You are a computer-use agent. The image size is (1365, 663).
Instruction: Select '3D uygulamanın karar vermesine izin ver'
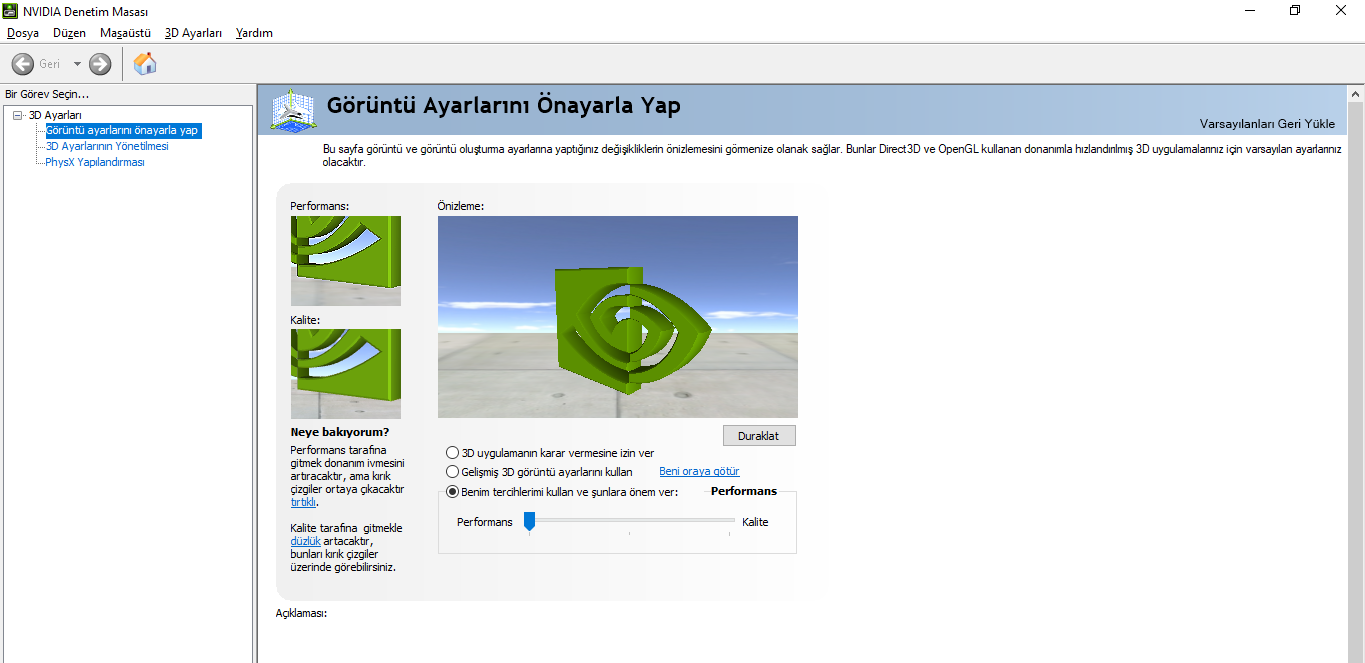453,453
